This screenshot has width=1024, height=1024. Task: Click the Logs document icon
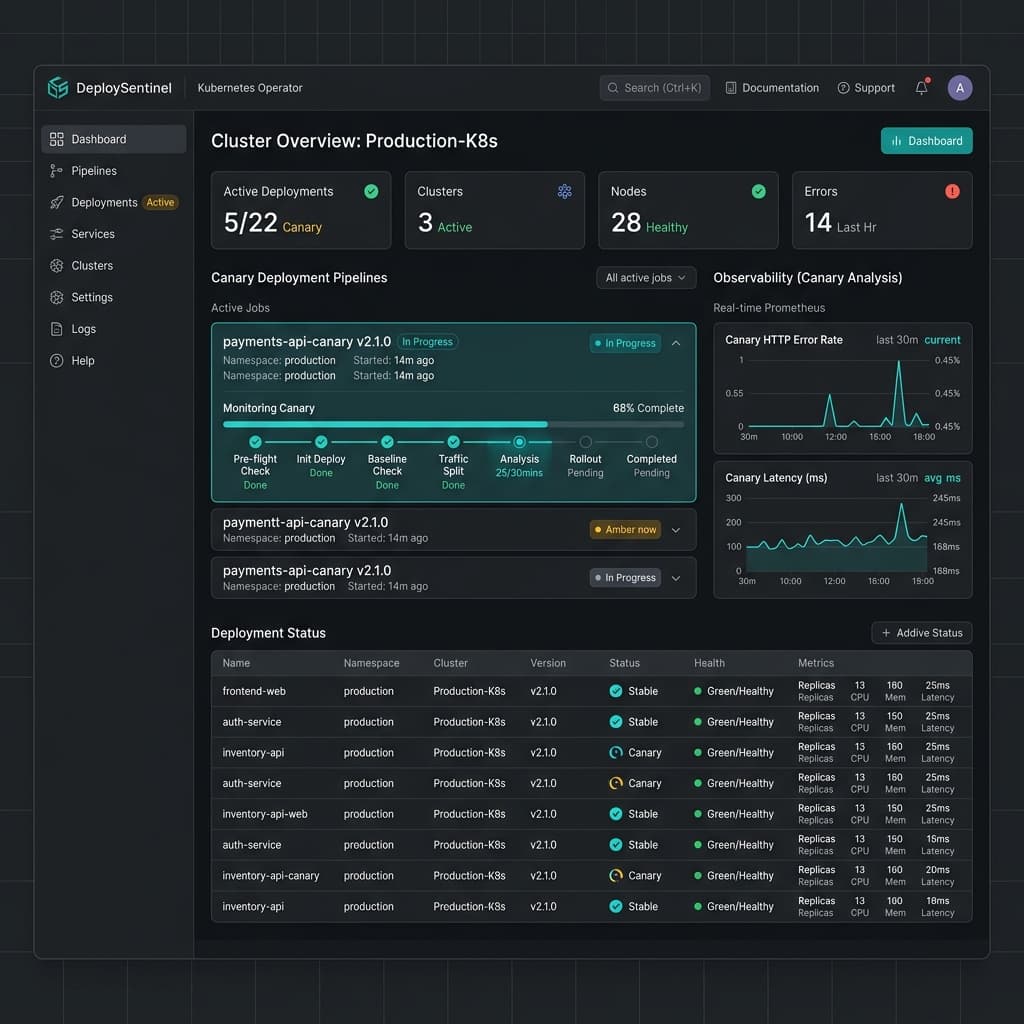[x=57, y=329]
